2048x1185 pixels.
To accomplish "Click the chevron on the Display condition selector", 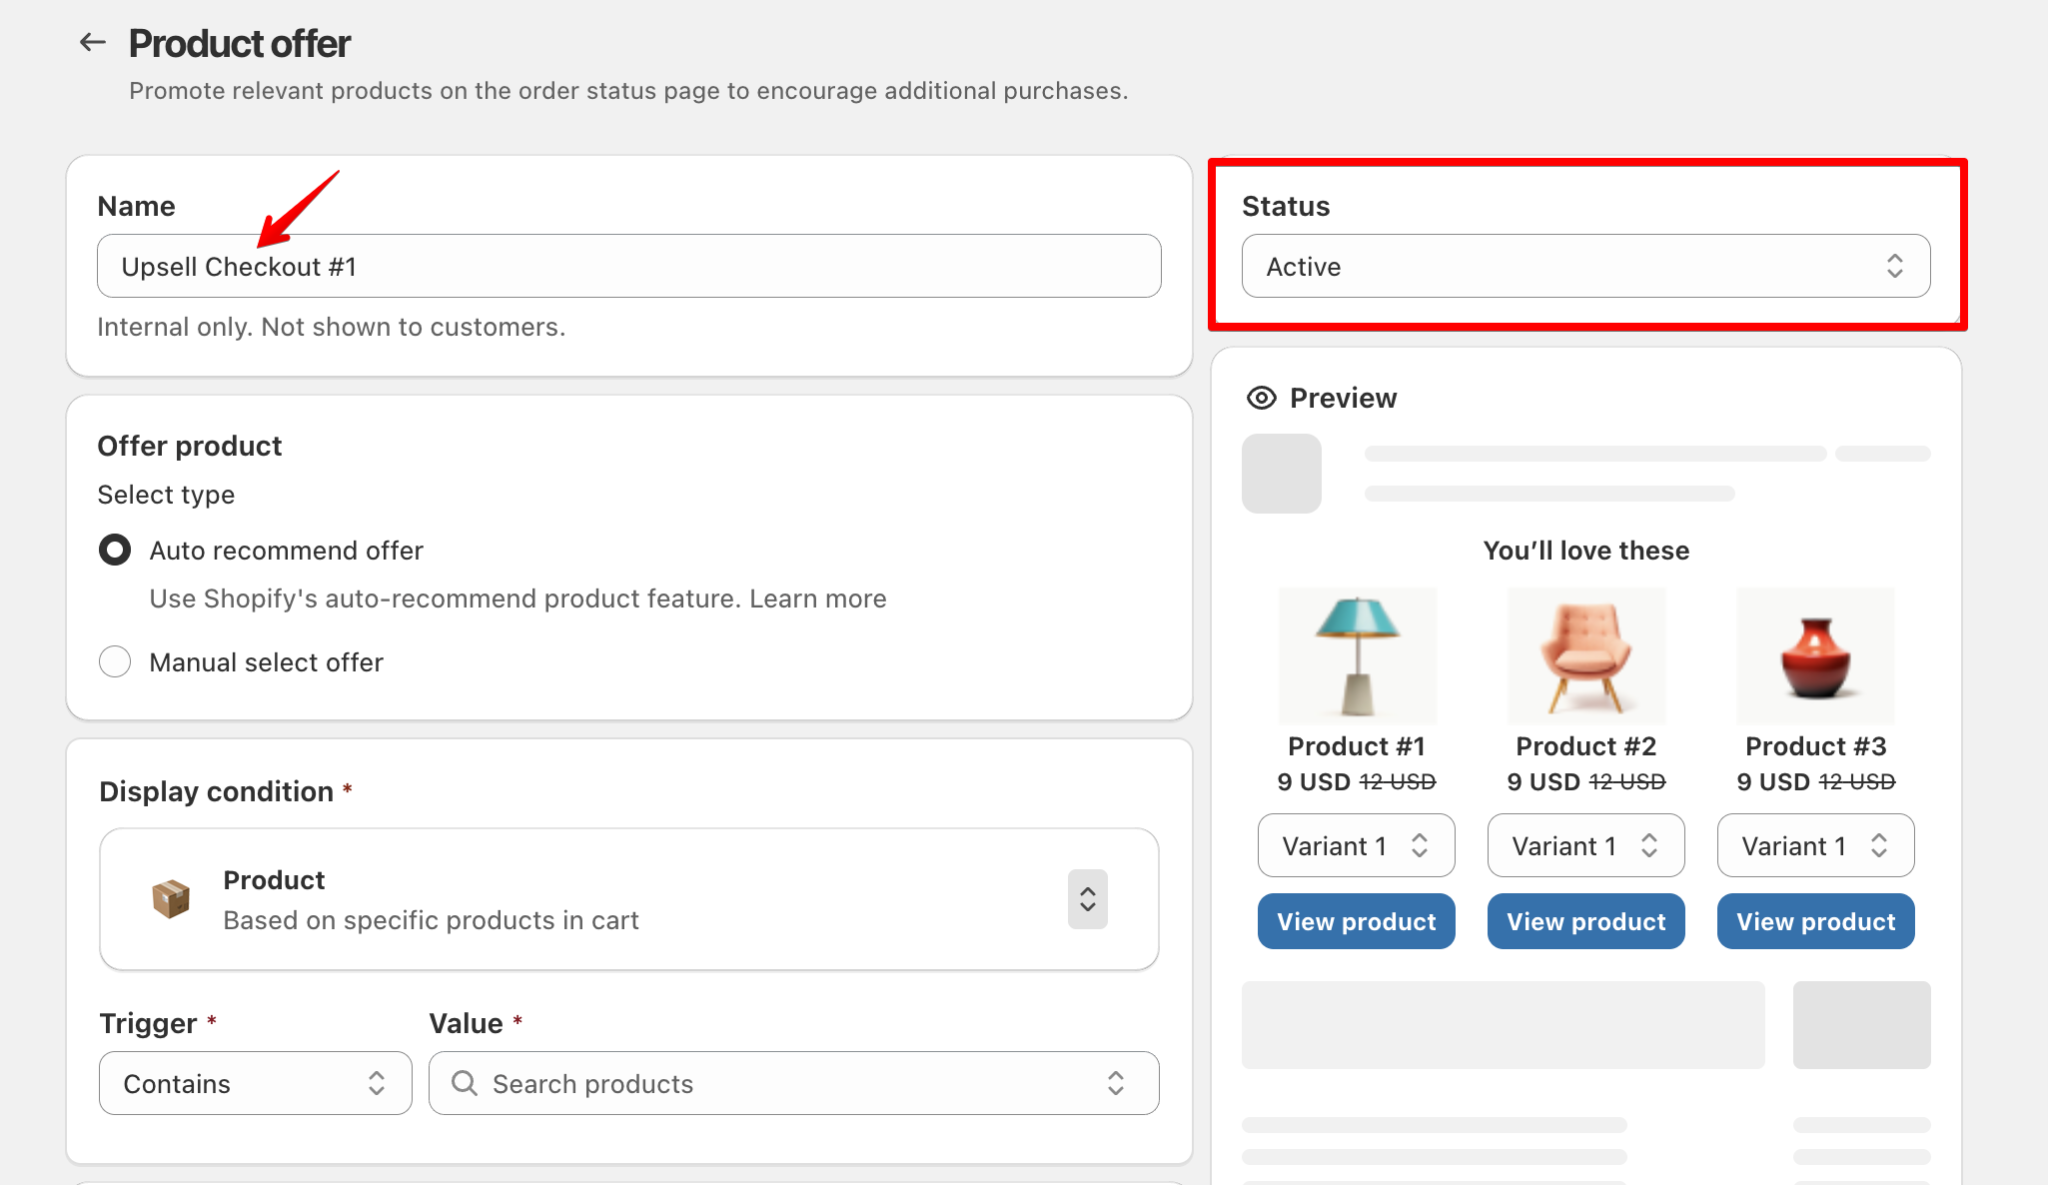I will click(1086, 899).
